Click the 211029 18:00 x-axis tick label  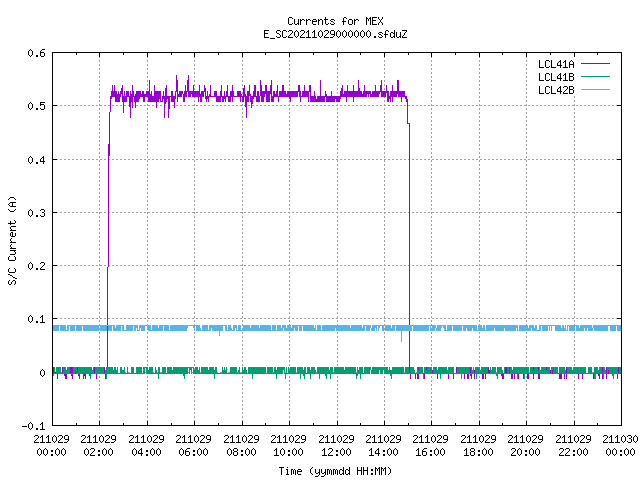point(478,446)
